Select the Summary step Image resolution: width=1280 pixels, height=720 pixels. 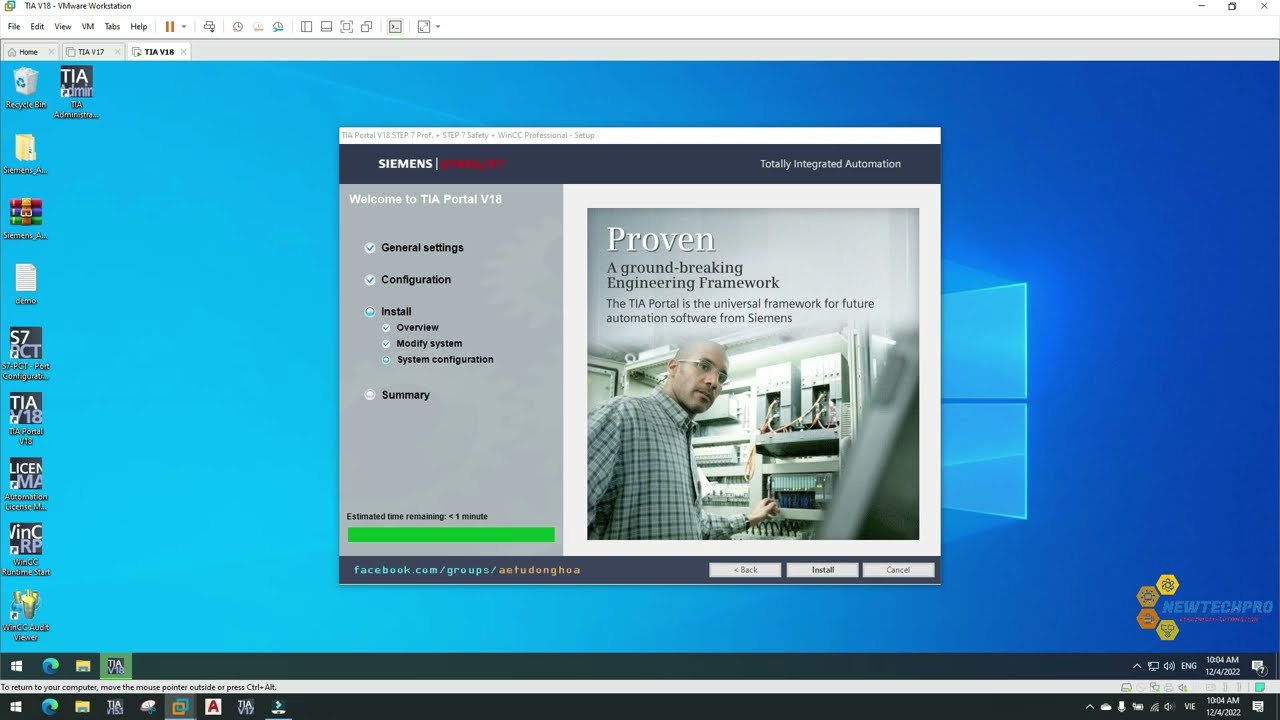click(x=405, y=395)
